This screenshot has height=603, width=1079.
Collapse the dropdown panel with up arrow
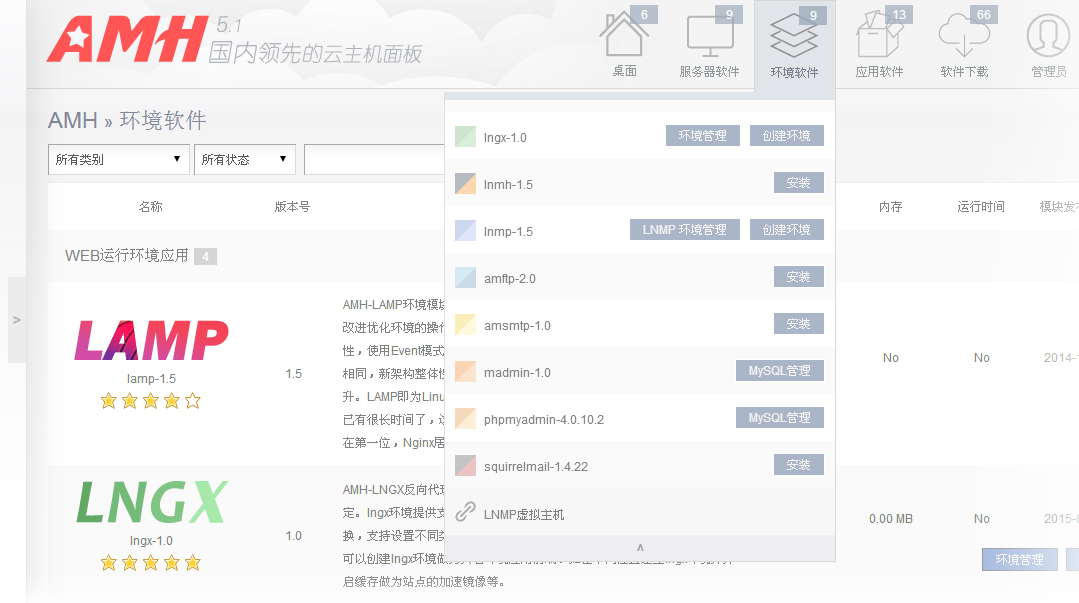[x=640, y=548]
